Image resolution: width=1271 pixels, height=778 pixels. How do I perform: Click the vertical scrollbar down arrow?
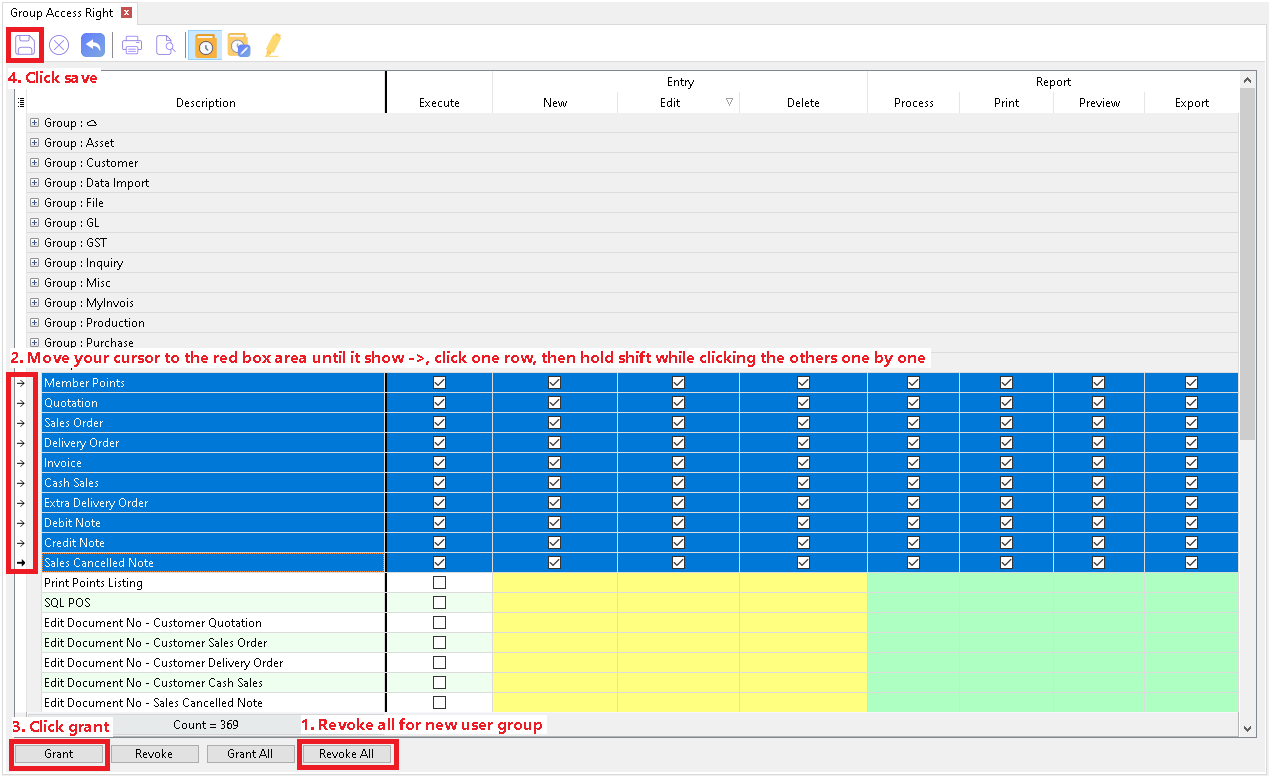[x=1247, y=729]
